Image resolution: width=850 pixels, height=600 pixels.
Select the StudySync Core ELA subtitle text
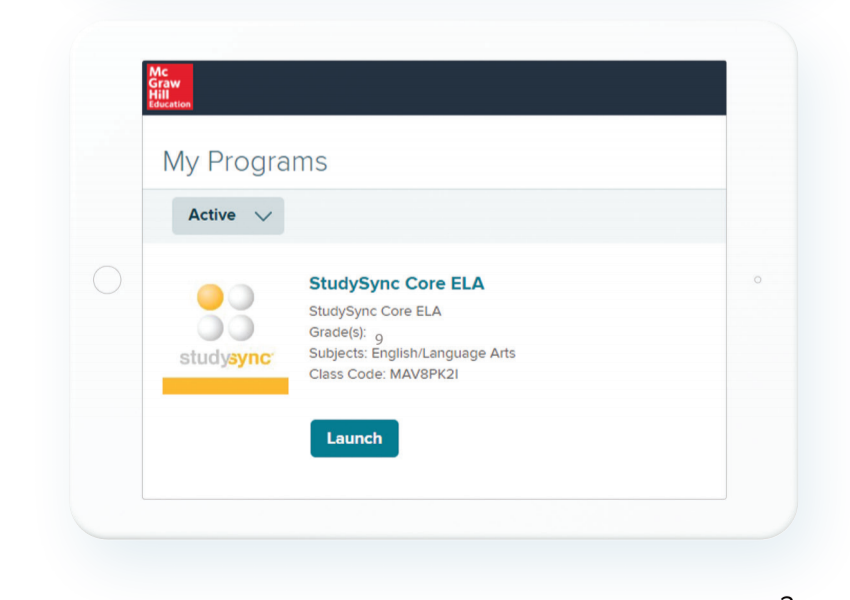[375, 311]
